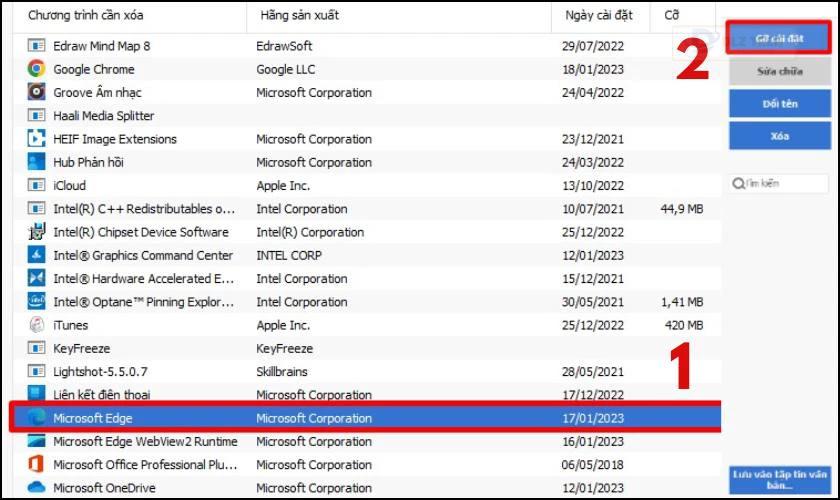The image size is (840, 500).
Task: Click the iCloud program icon
Action: tap(36, 185)
